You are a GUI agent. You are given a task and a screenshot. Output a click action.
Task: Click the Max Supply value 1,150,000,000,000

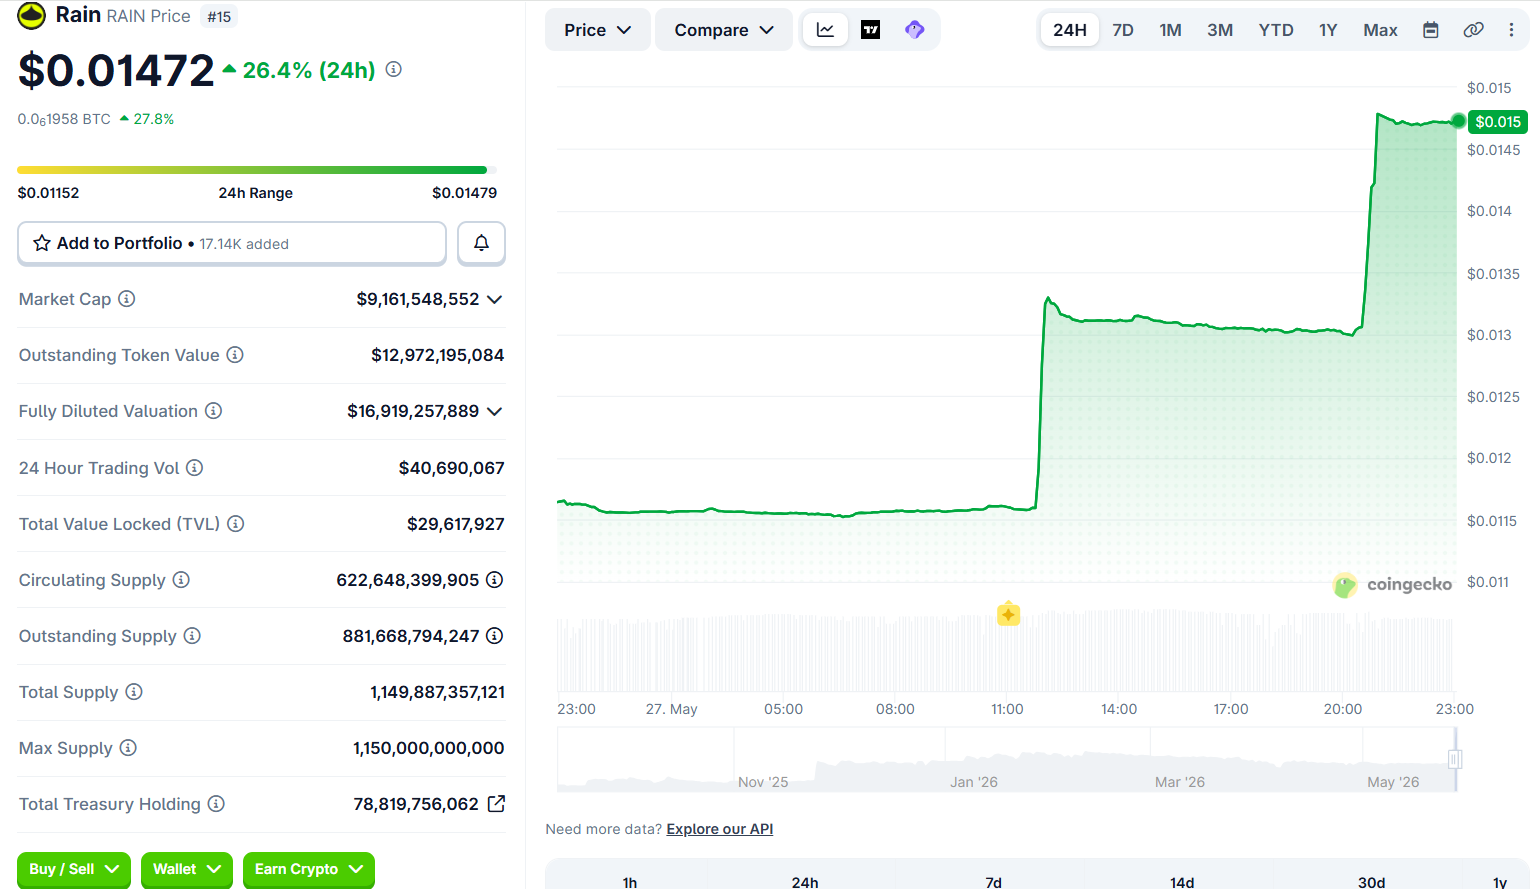click(x=429, y=748)
